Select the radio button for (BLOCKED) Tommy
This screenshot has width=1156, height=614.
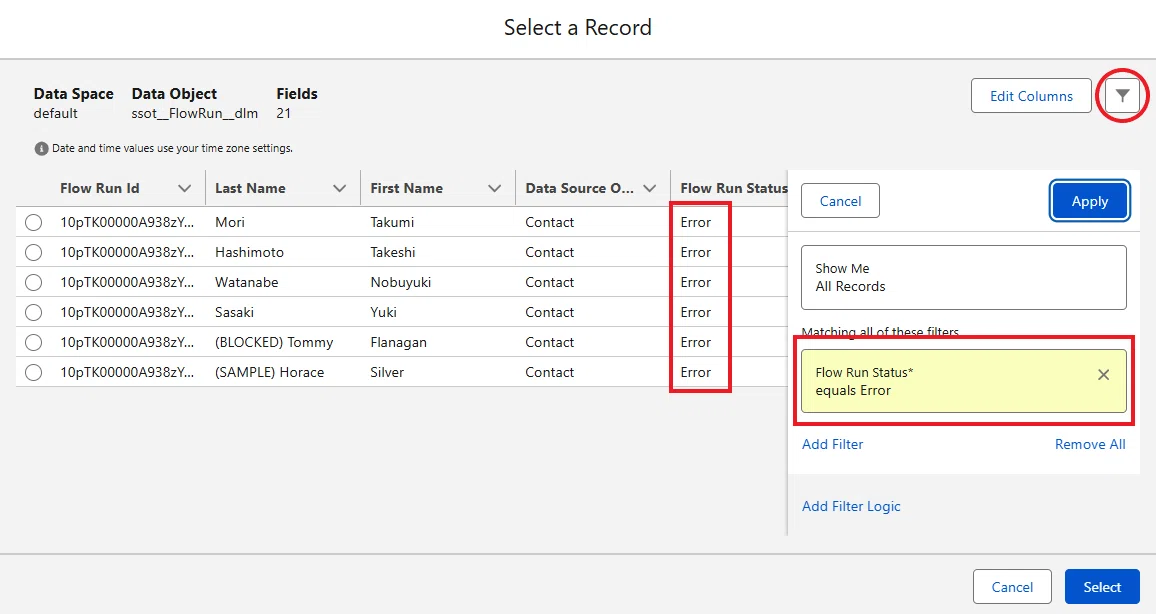(33, 343)
